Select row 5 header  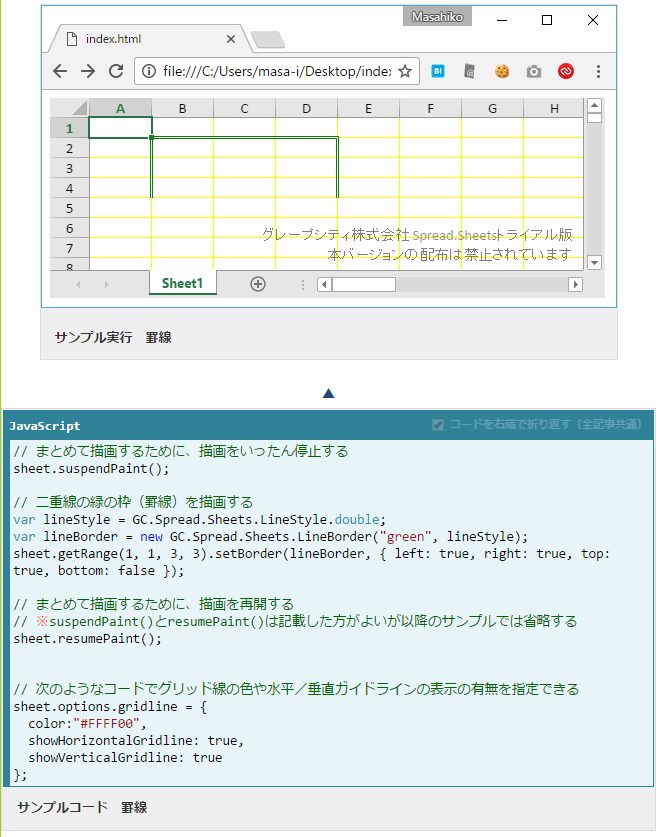[69, 208]
